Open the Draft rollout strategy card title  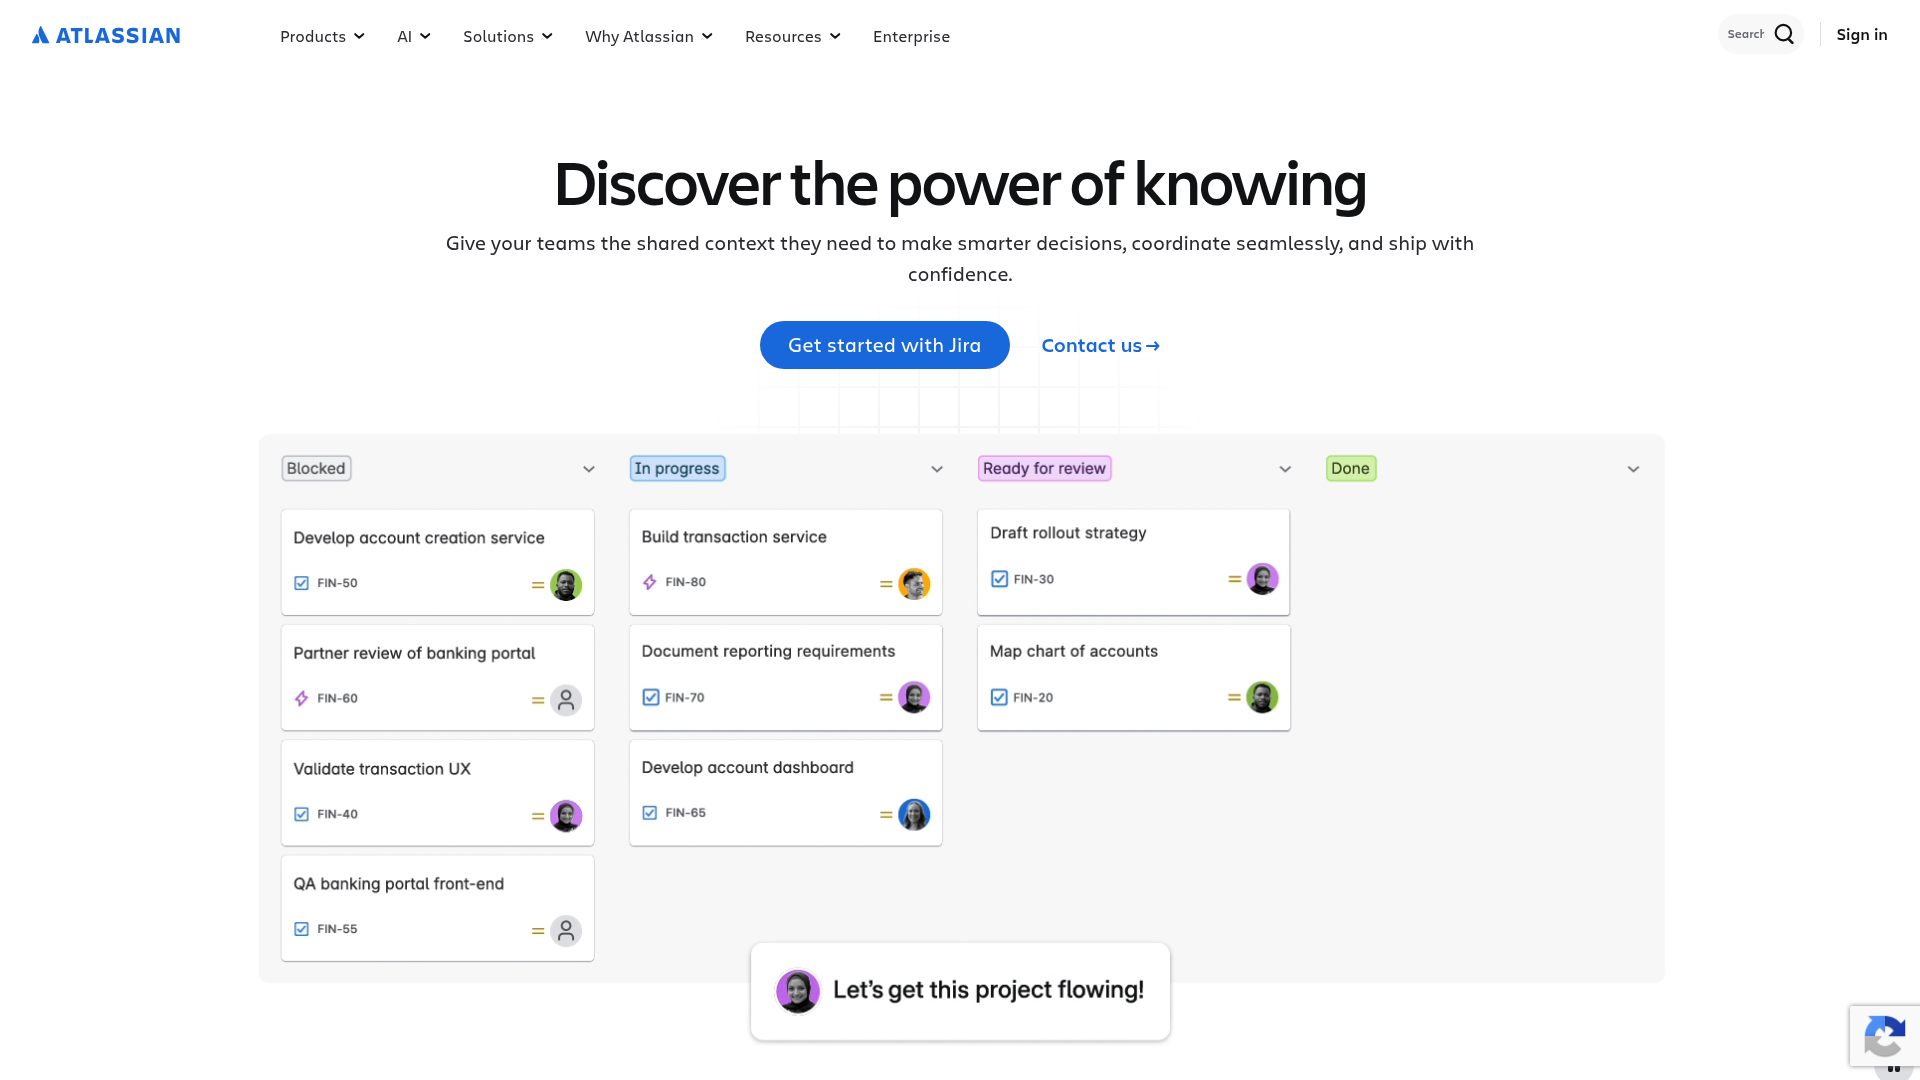pyautogui.click(x=1068, y=533)
